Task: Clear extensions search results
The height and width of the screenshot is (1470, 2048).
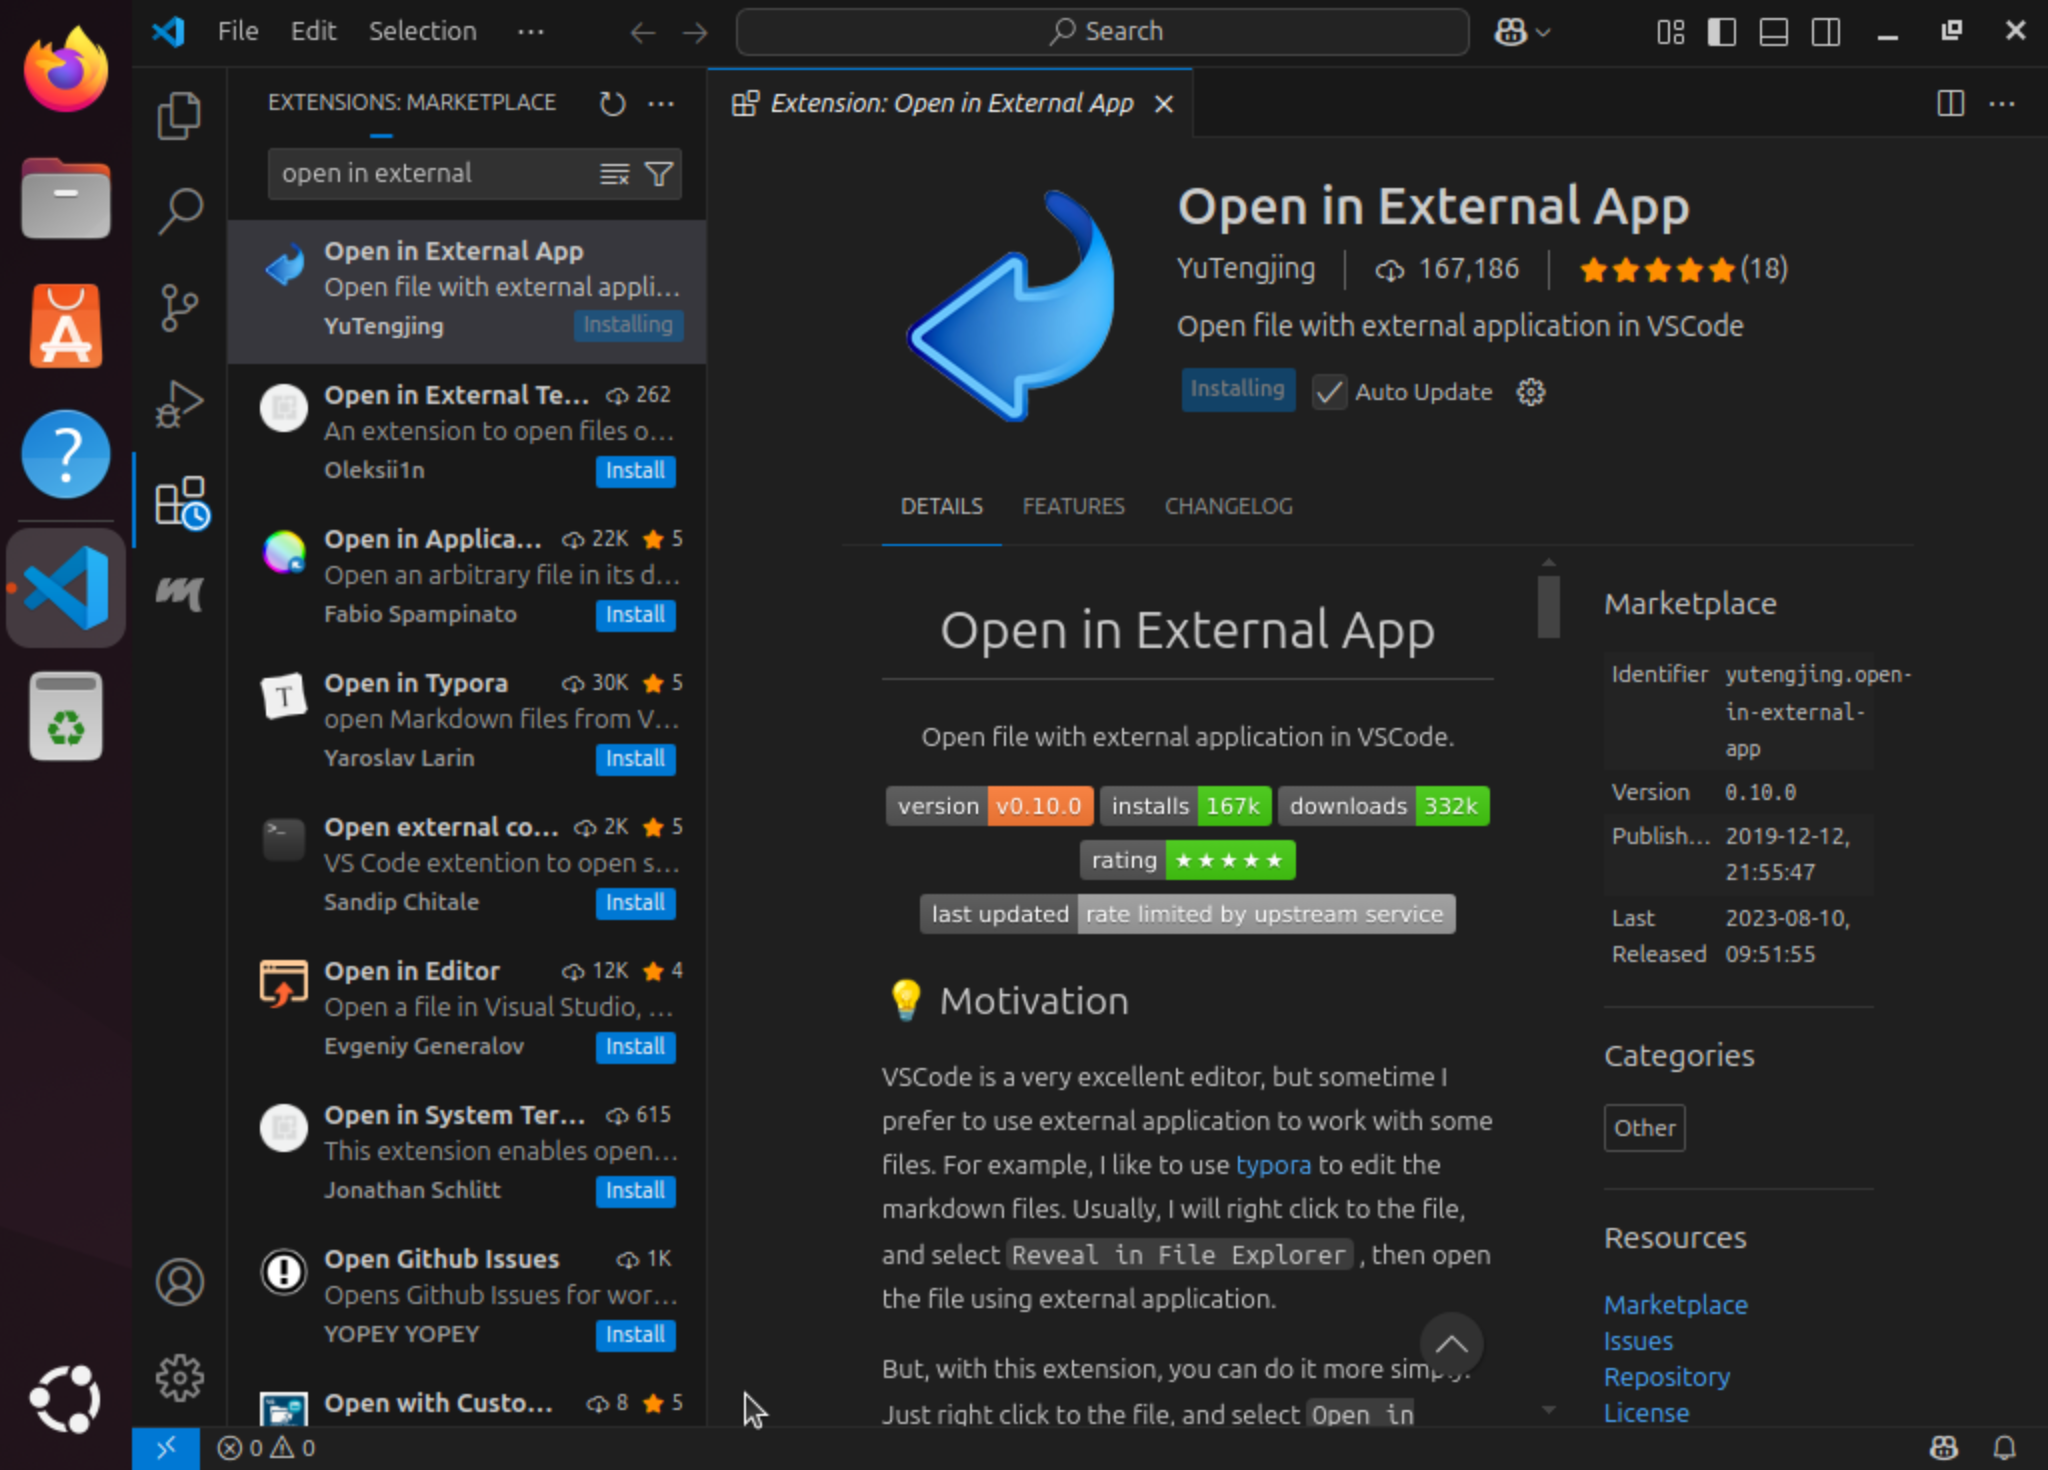Action: (x=614, y=175)
